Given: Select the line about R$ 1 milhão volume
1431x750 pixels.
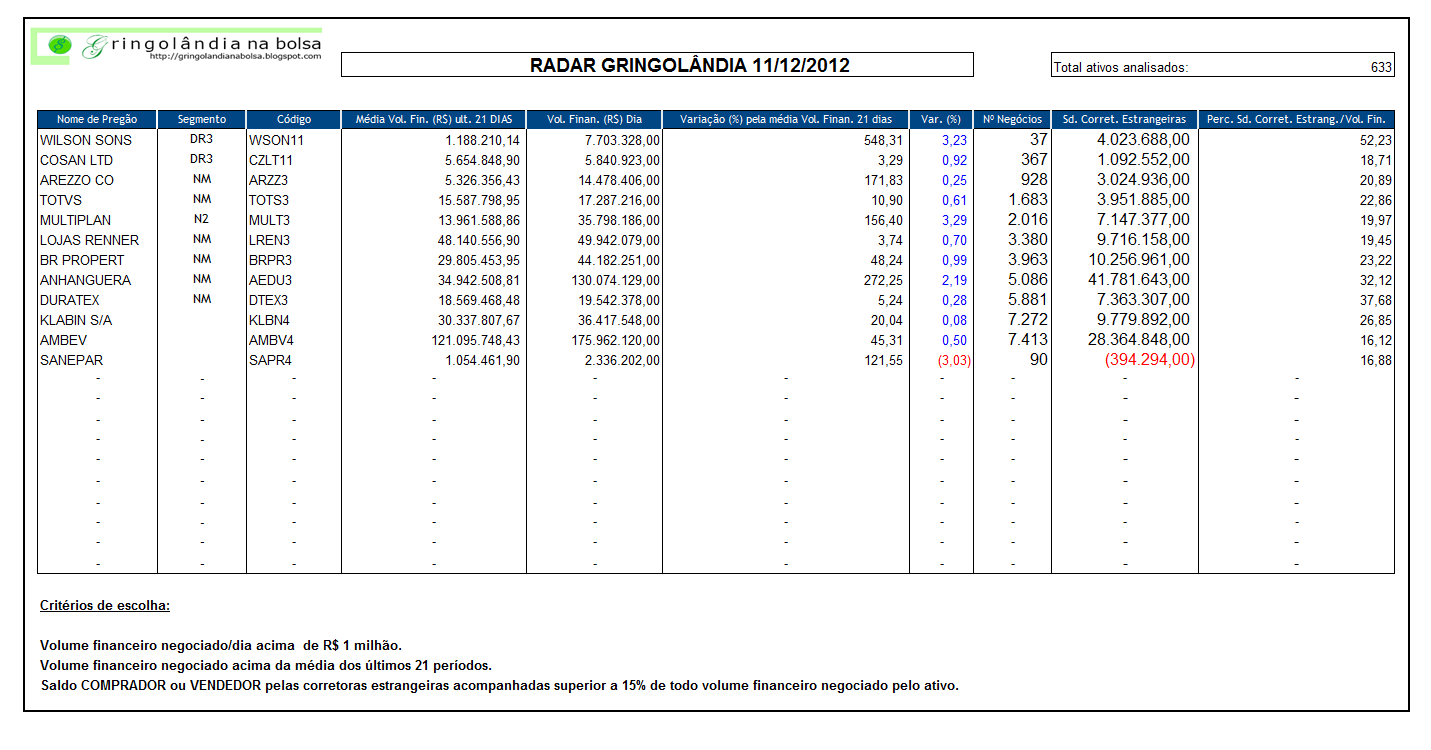Looking at the screenshot, I should (x=221, y=645).
